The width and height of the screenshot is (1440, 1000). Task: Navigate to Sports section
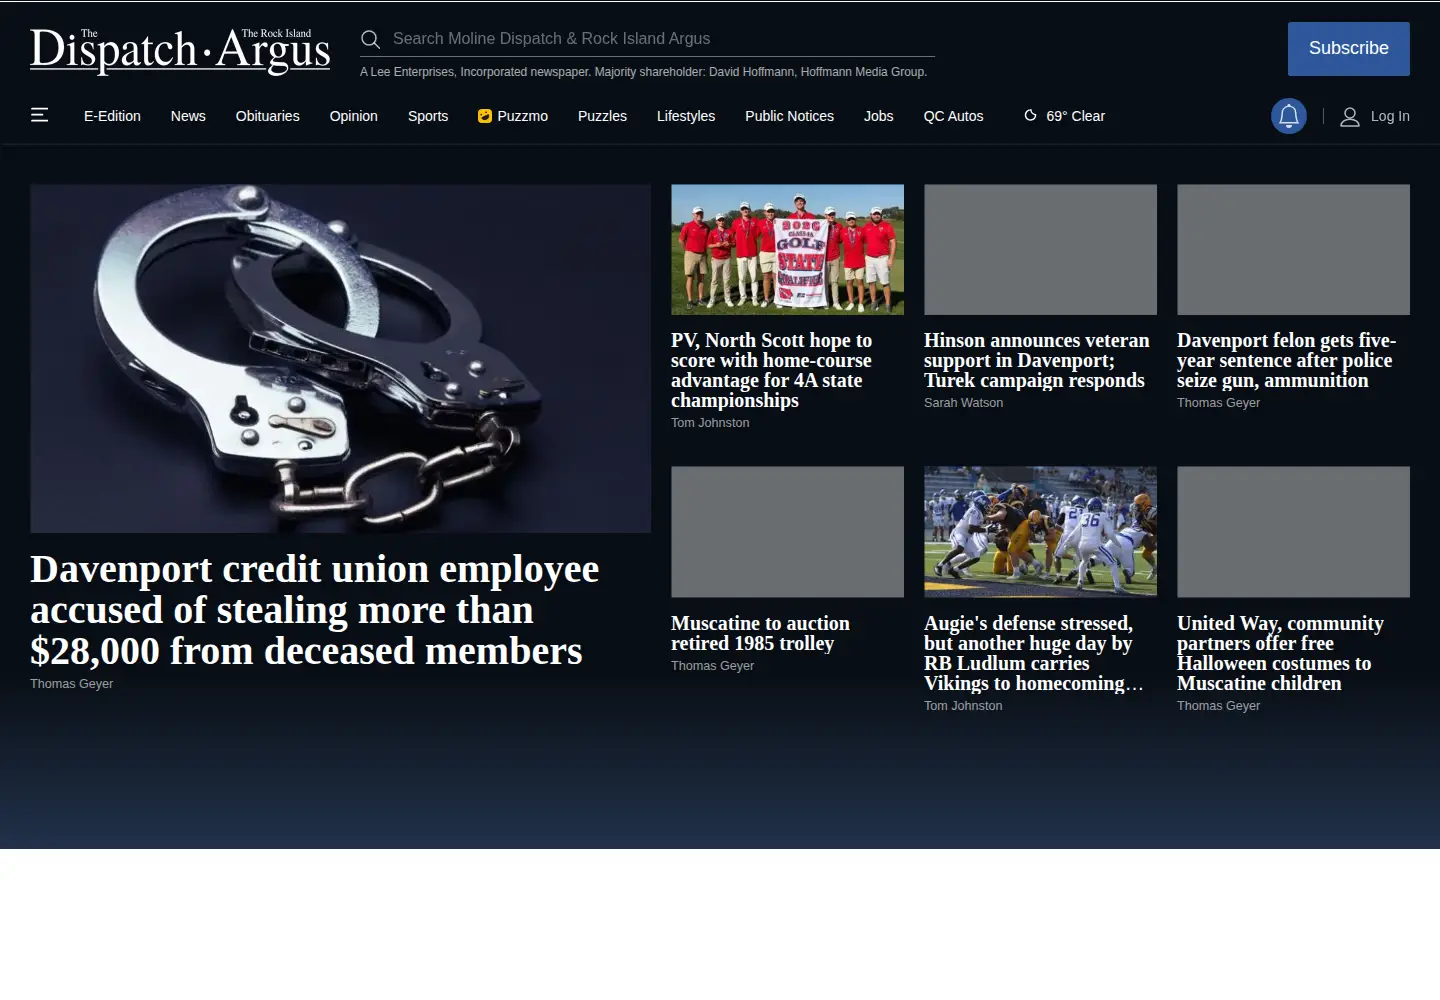tap(428, 116)
